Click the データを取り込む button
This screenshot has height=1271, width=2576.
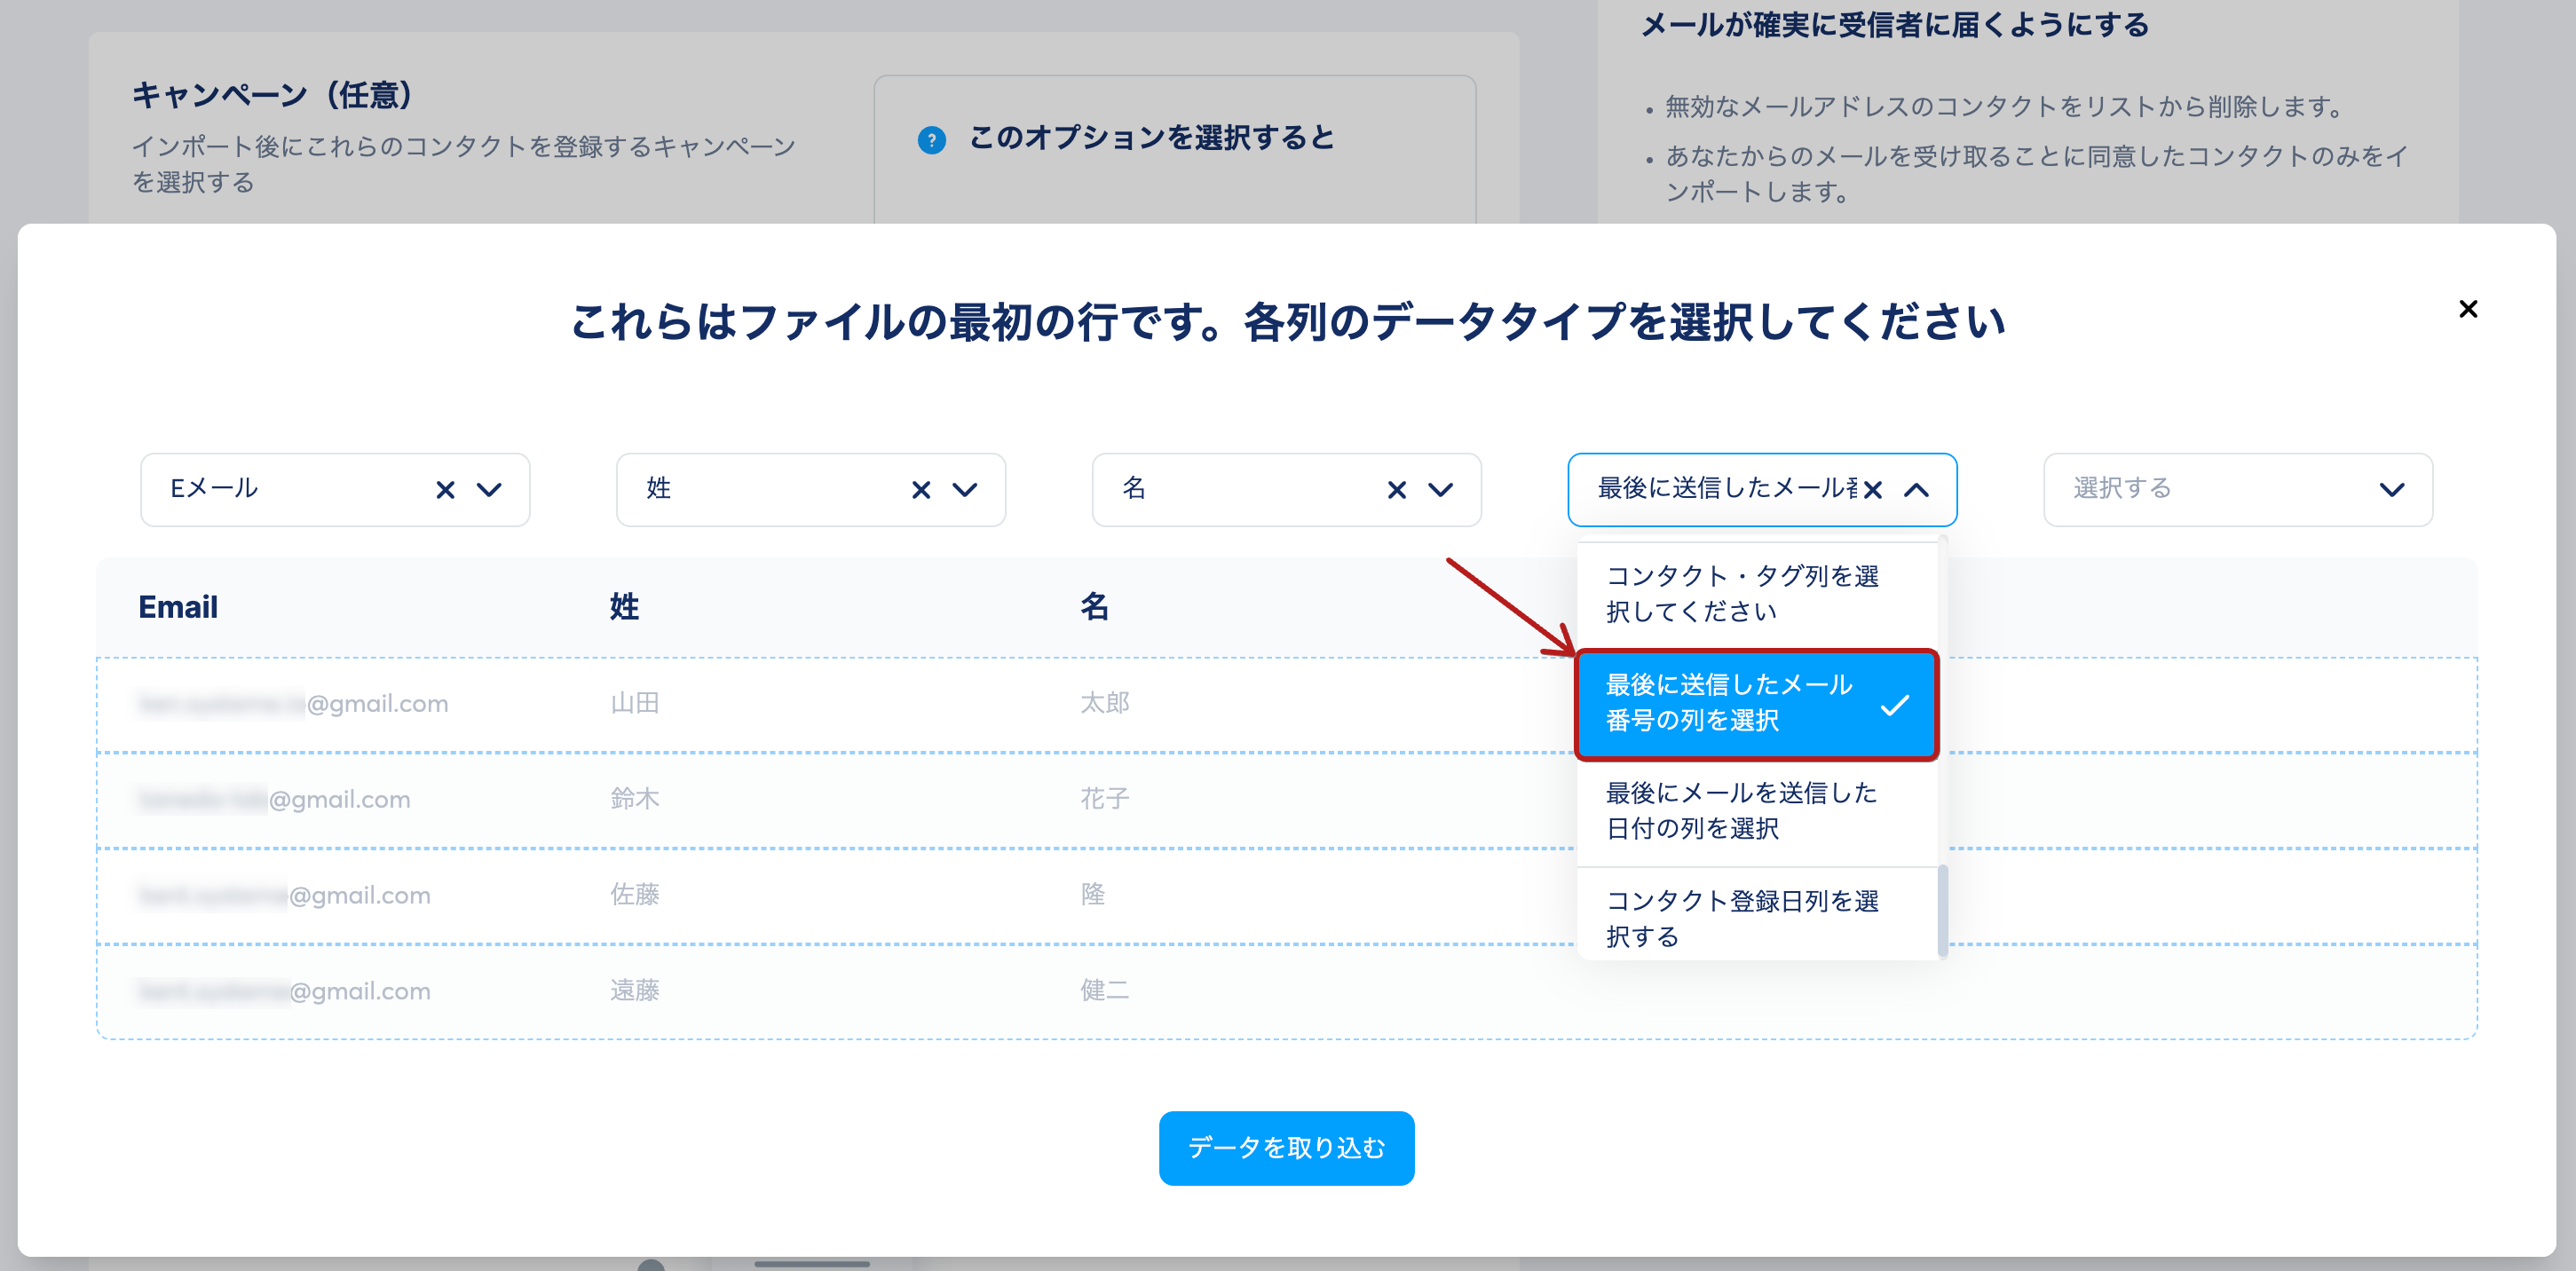[x=1286, y=1148]
